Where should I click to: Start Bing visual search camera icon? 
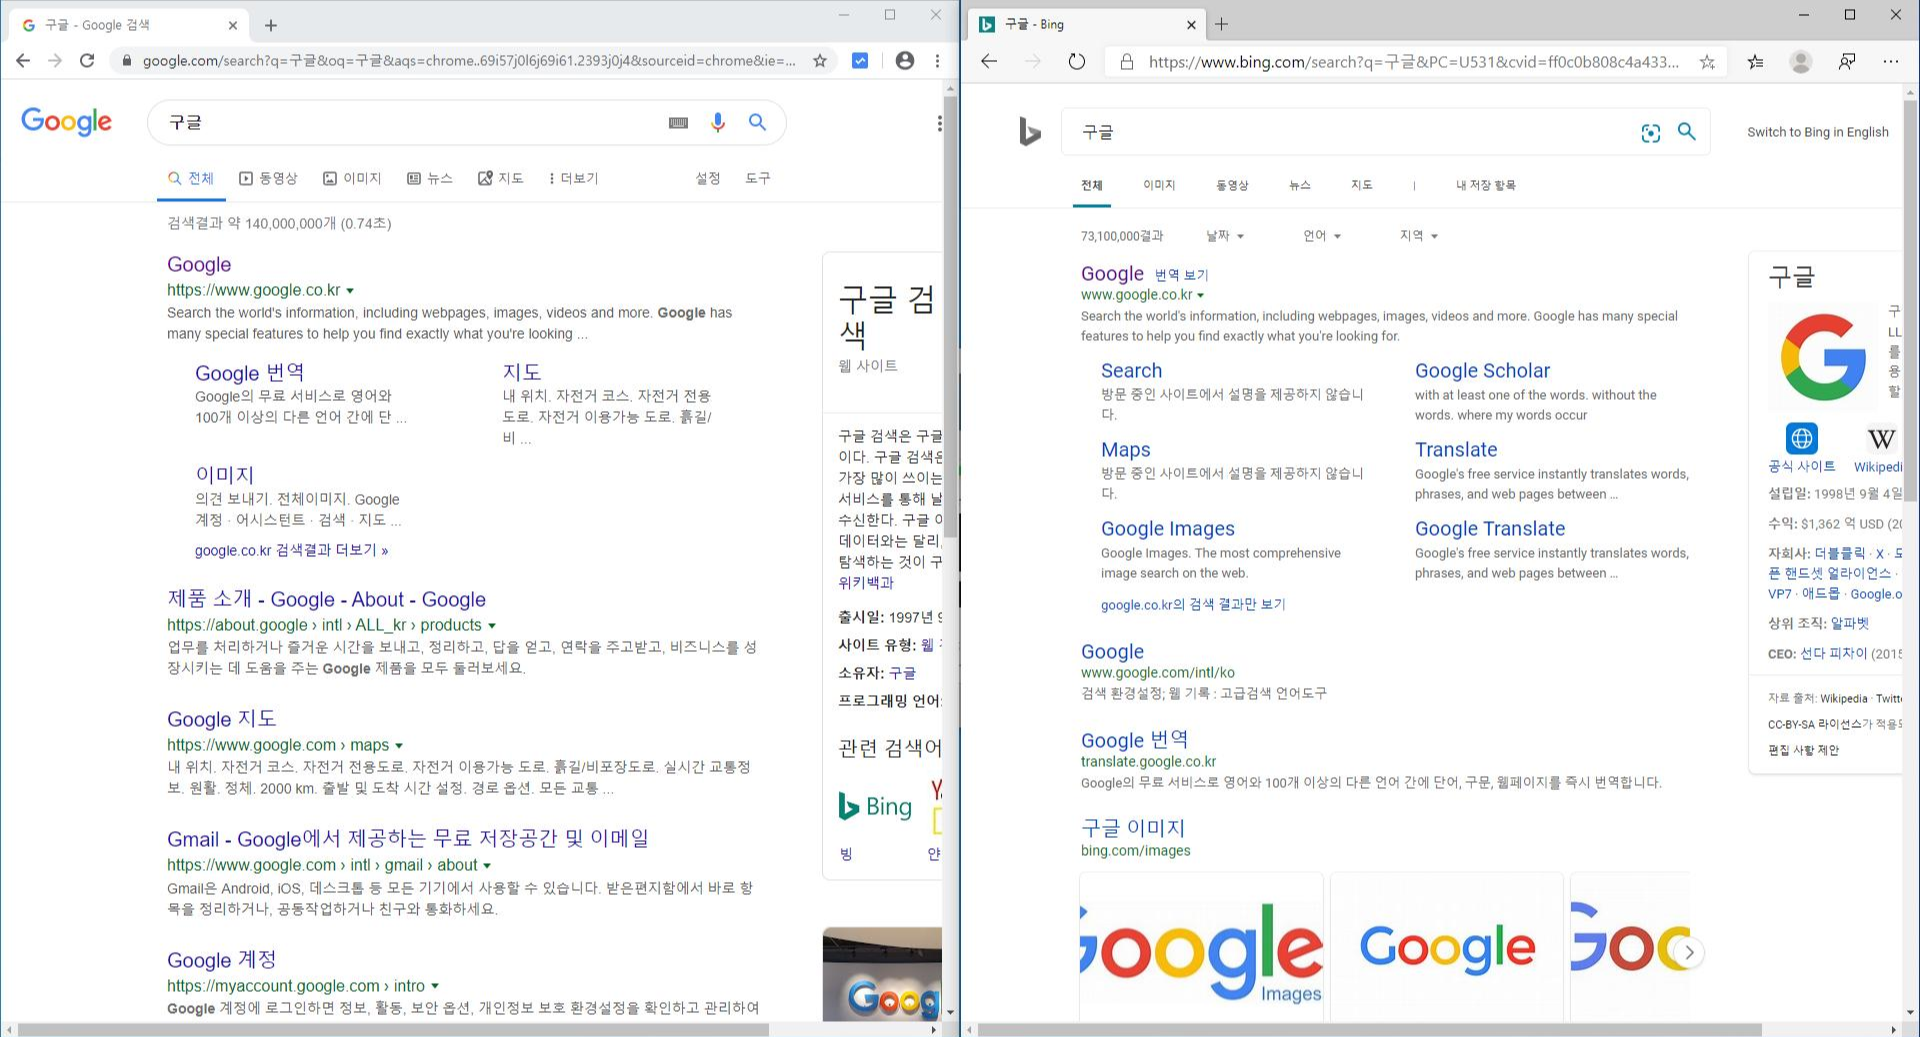click(1651, 133)
